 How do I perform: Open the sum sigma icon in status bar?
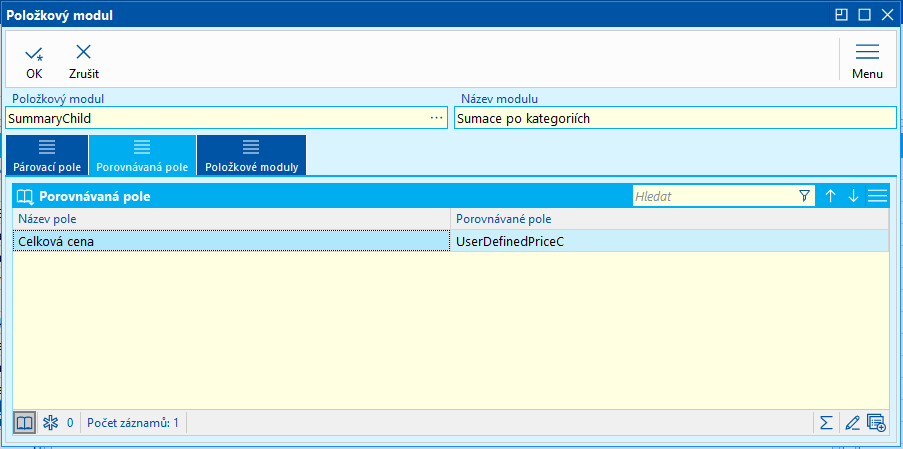click(x=826, y=423)
